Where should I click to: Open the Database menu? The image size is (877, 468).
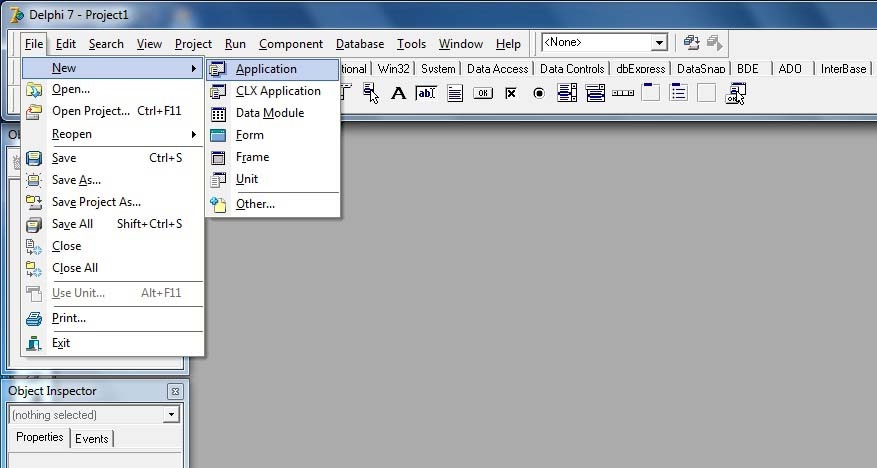pos(360,44)
